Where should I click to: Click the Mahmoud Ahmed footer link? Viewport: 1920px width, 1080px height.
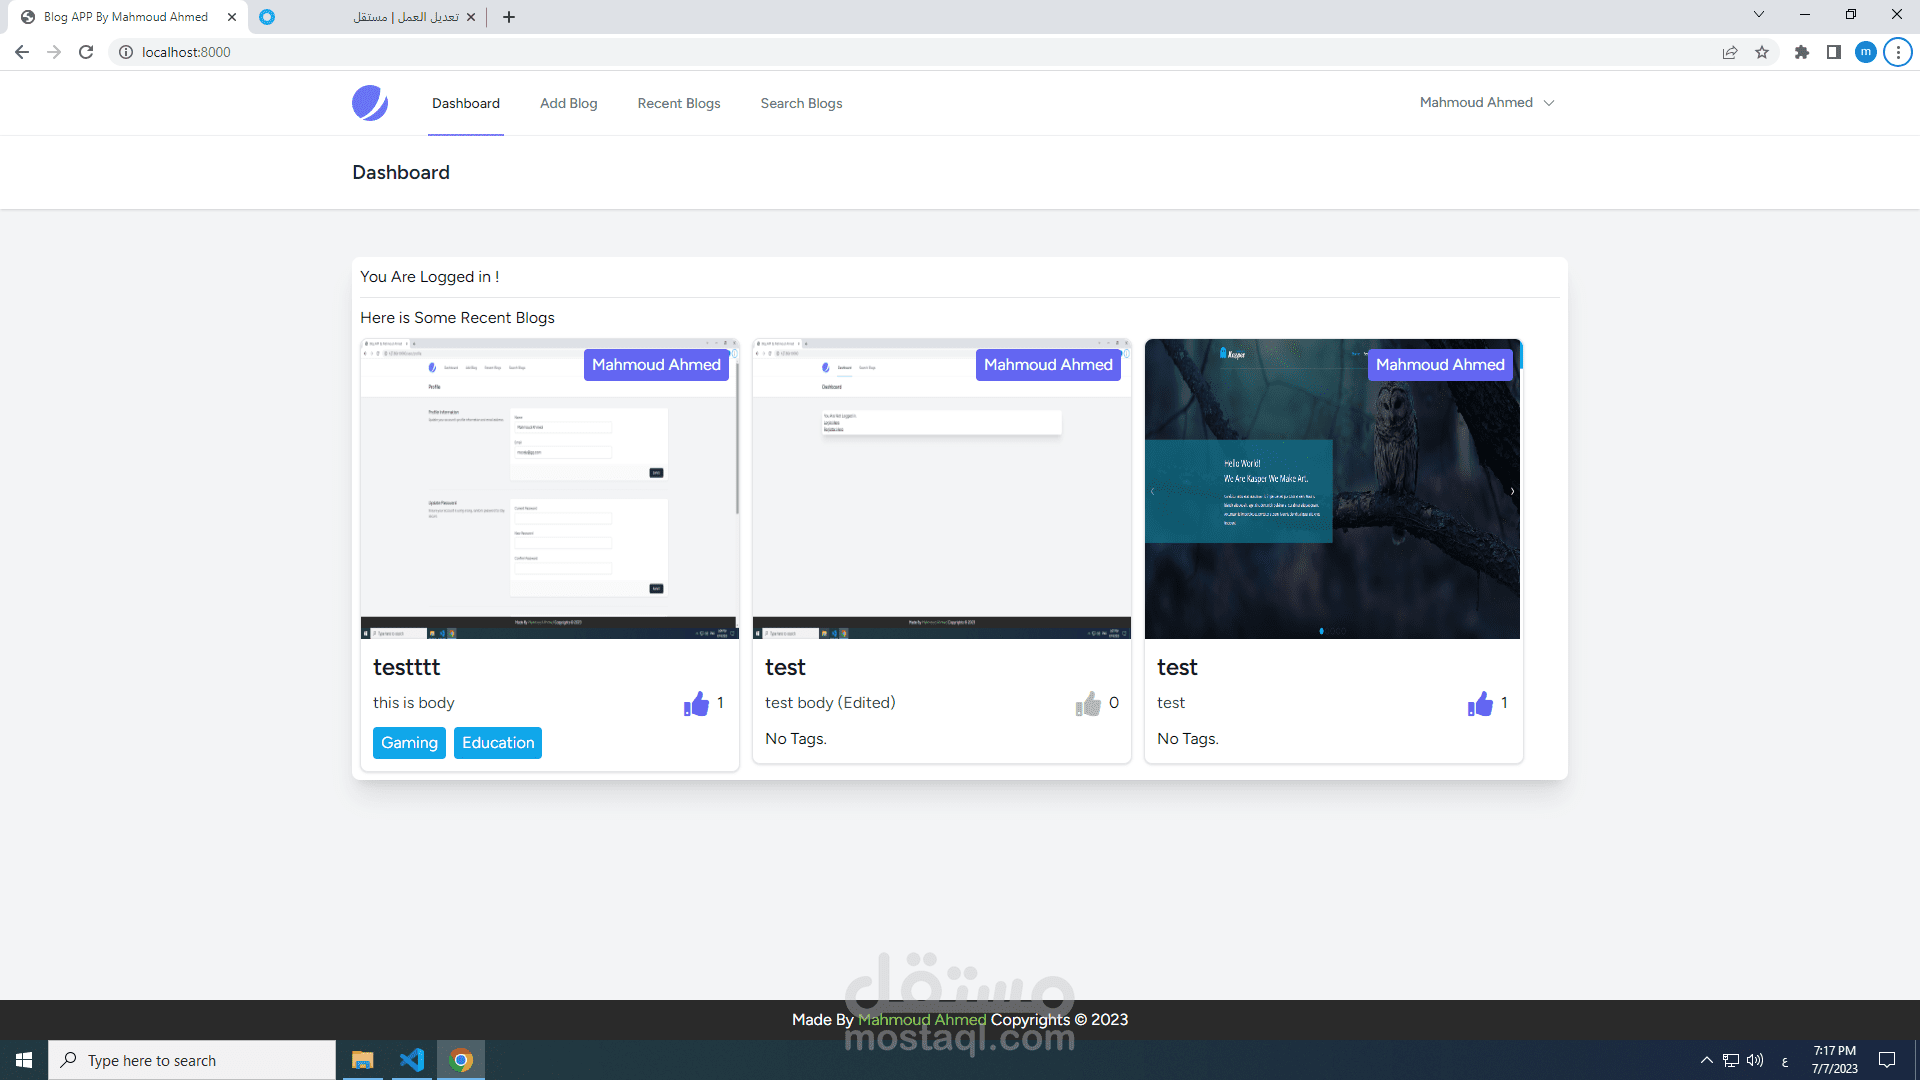921,1019
